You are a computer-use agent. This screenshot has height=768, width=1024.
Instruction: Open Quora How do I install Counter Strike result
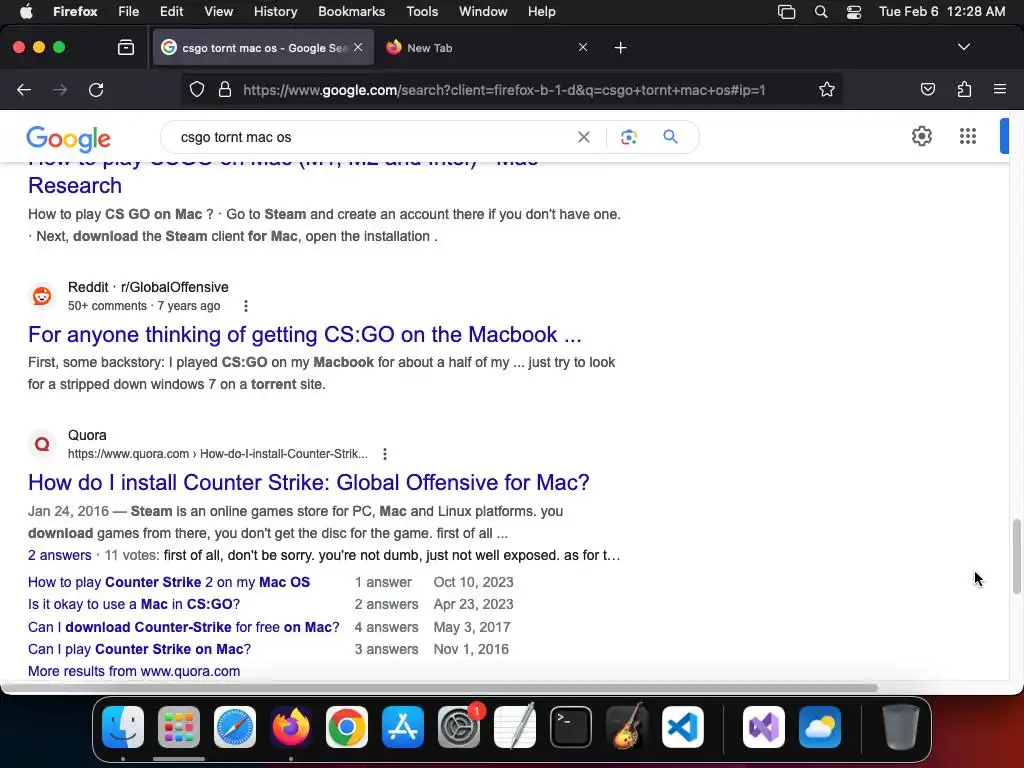(x=308, y=483)
